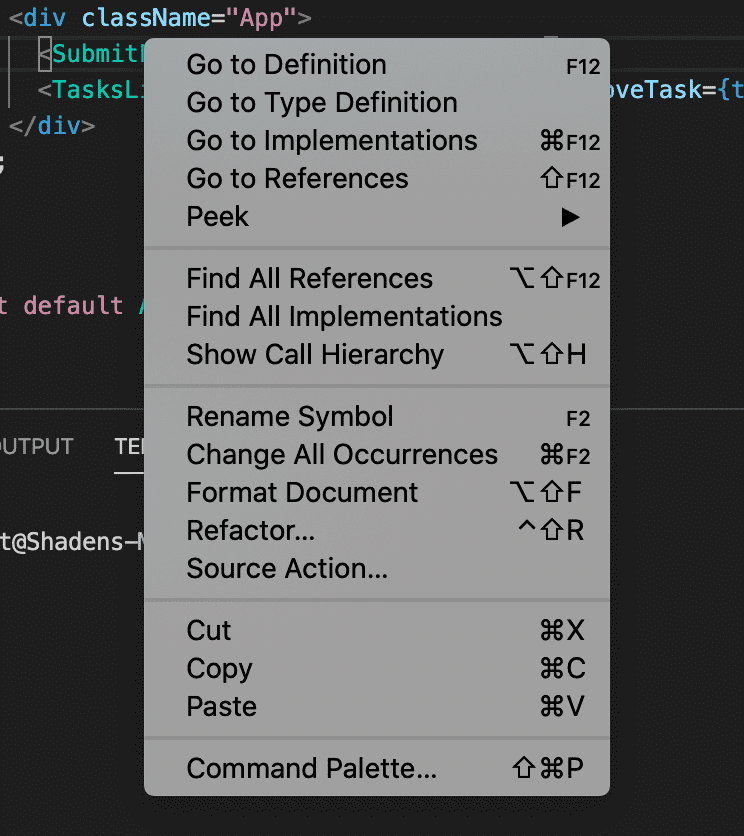Open Show Call Hierarchy
Image resolution: width=744 pixels, height=836 pixels.
315,355
